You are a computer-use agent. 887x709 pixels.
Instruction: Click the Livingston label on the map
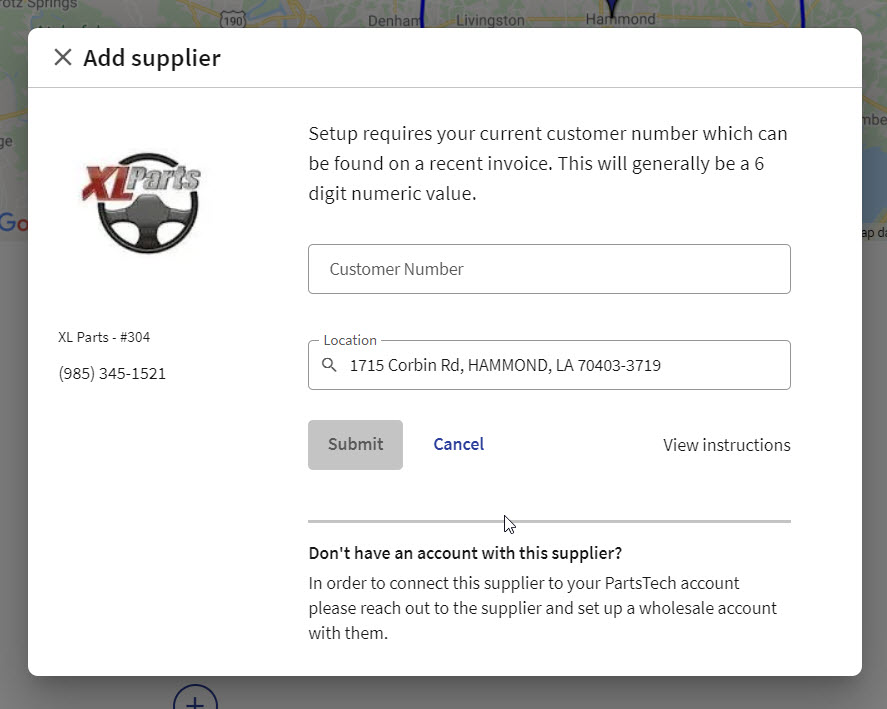(x=490, y=18)
